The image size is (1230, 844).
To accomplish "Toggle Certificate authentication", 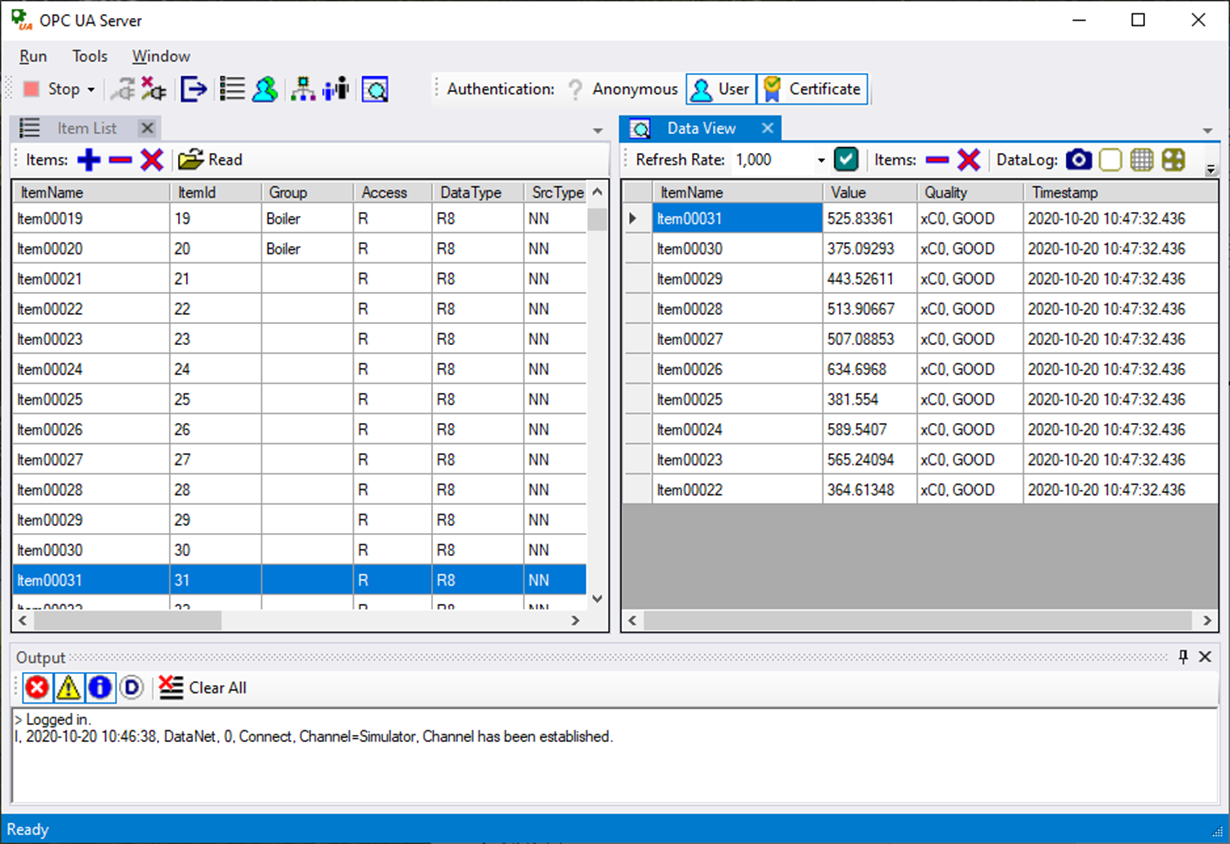I will click(812, 89).
